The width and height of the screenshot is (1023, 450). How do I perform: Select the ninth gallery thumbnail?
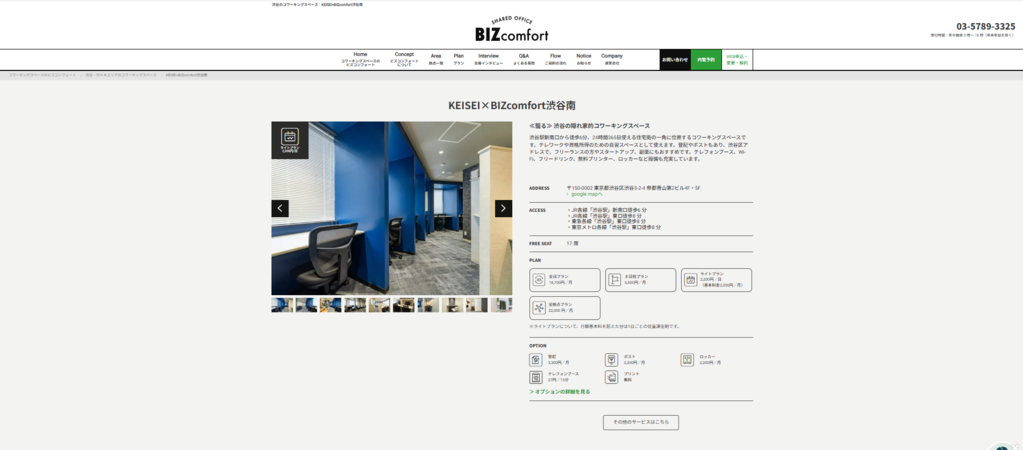coord(477,305)
